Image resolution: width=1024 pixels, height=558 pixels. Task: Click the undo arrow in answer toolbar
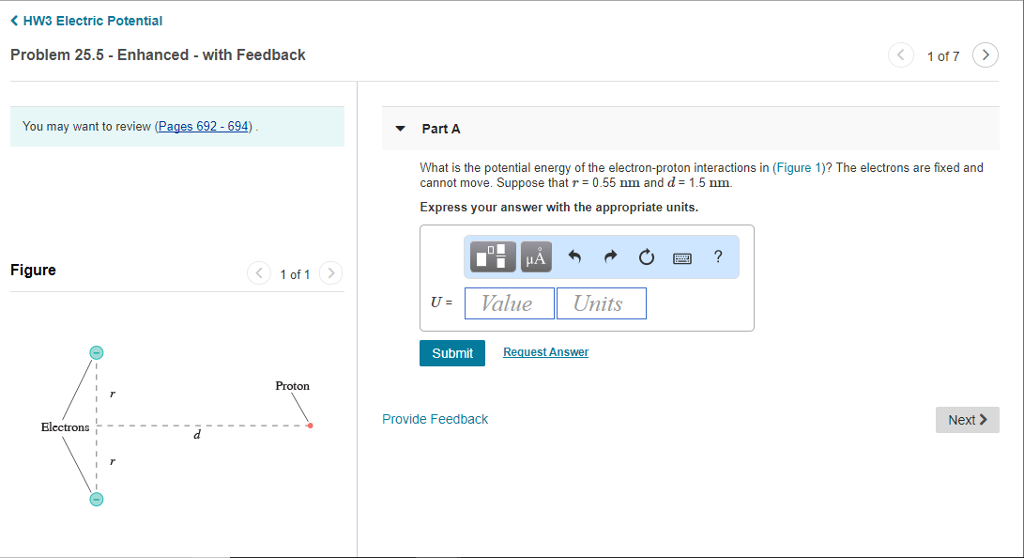tap(575, 256)
